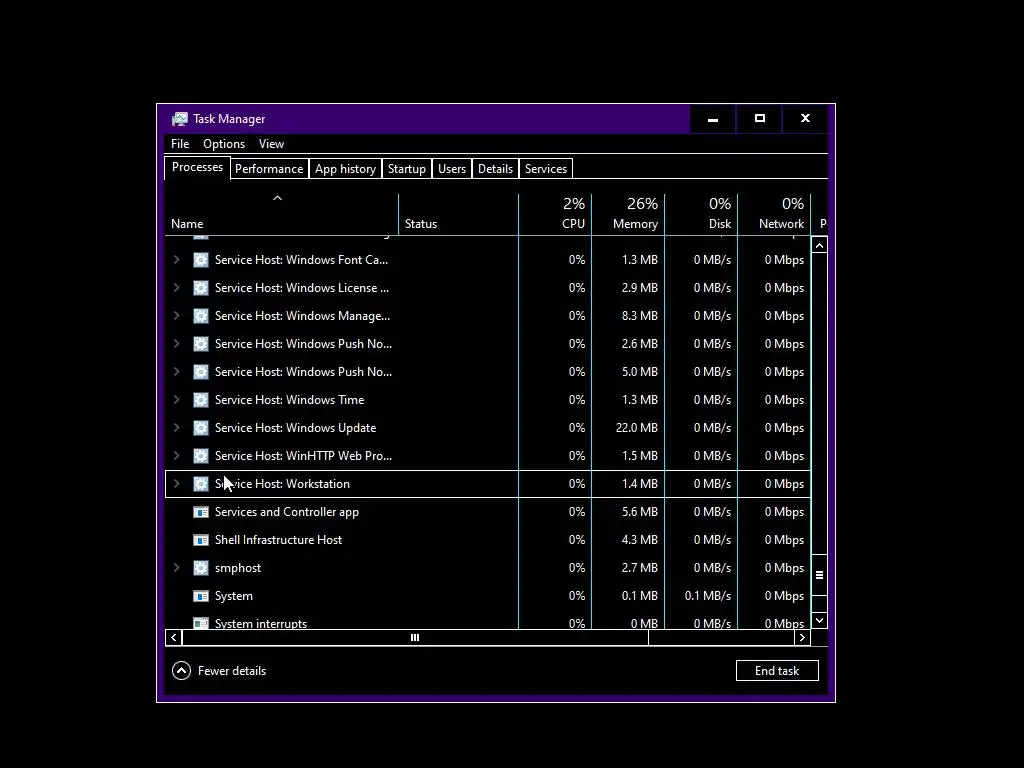Click Fewer details link
Viewport: 1024px width, 768px height.
(x=232, y=671)
